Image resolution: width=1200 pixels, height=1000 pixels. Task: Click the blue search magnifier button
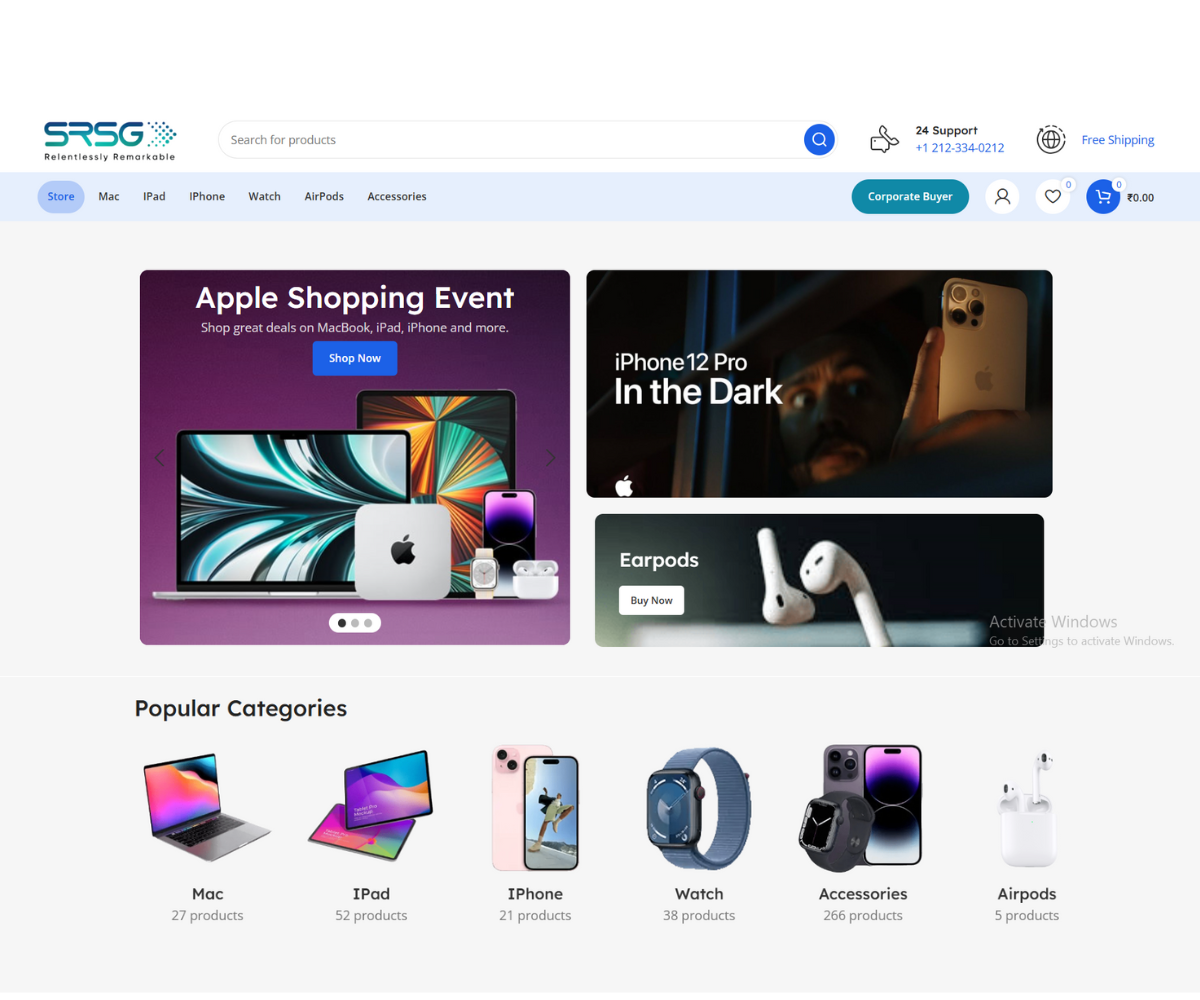tap(819, 140)
